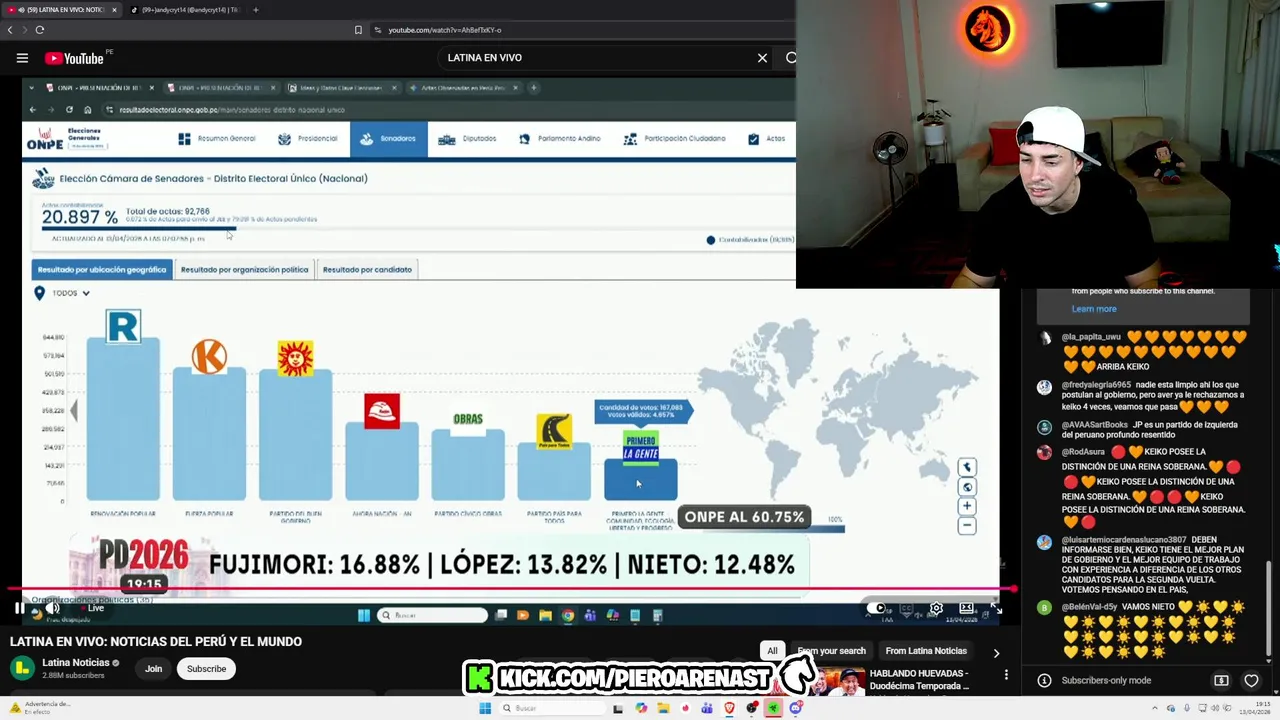Select Presidencial tab in streamed ONPE page
The width and height of the screenshot is (1280, 720).
pos(308,139)
